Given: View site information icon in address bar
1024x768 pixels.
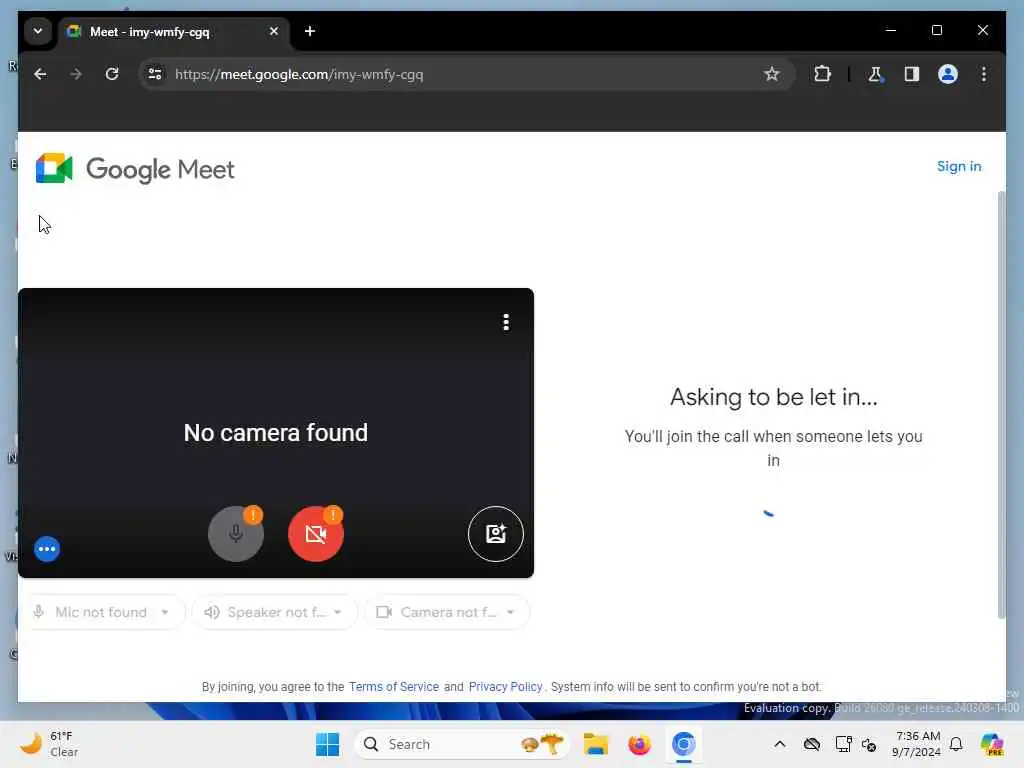Looking at the screenshot, I should point(155,74).
